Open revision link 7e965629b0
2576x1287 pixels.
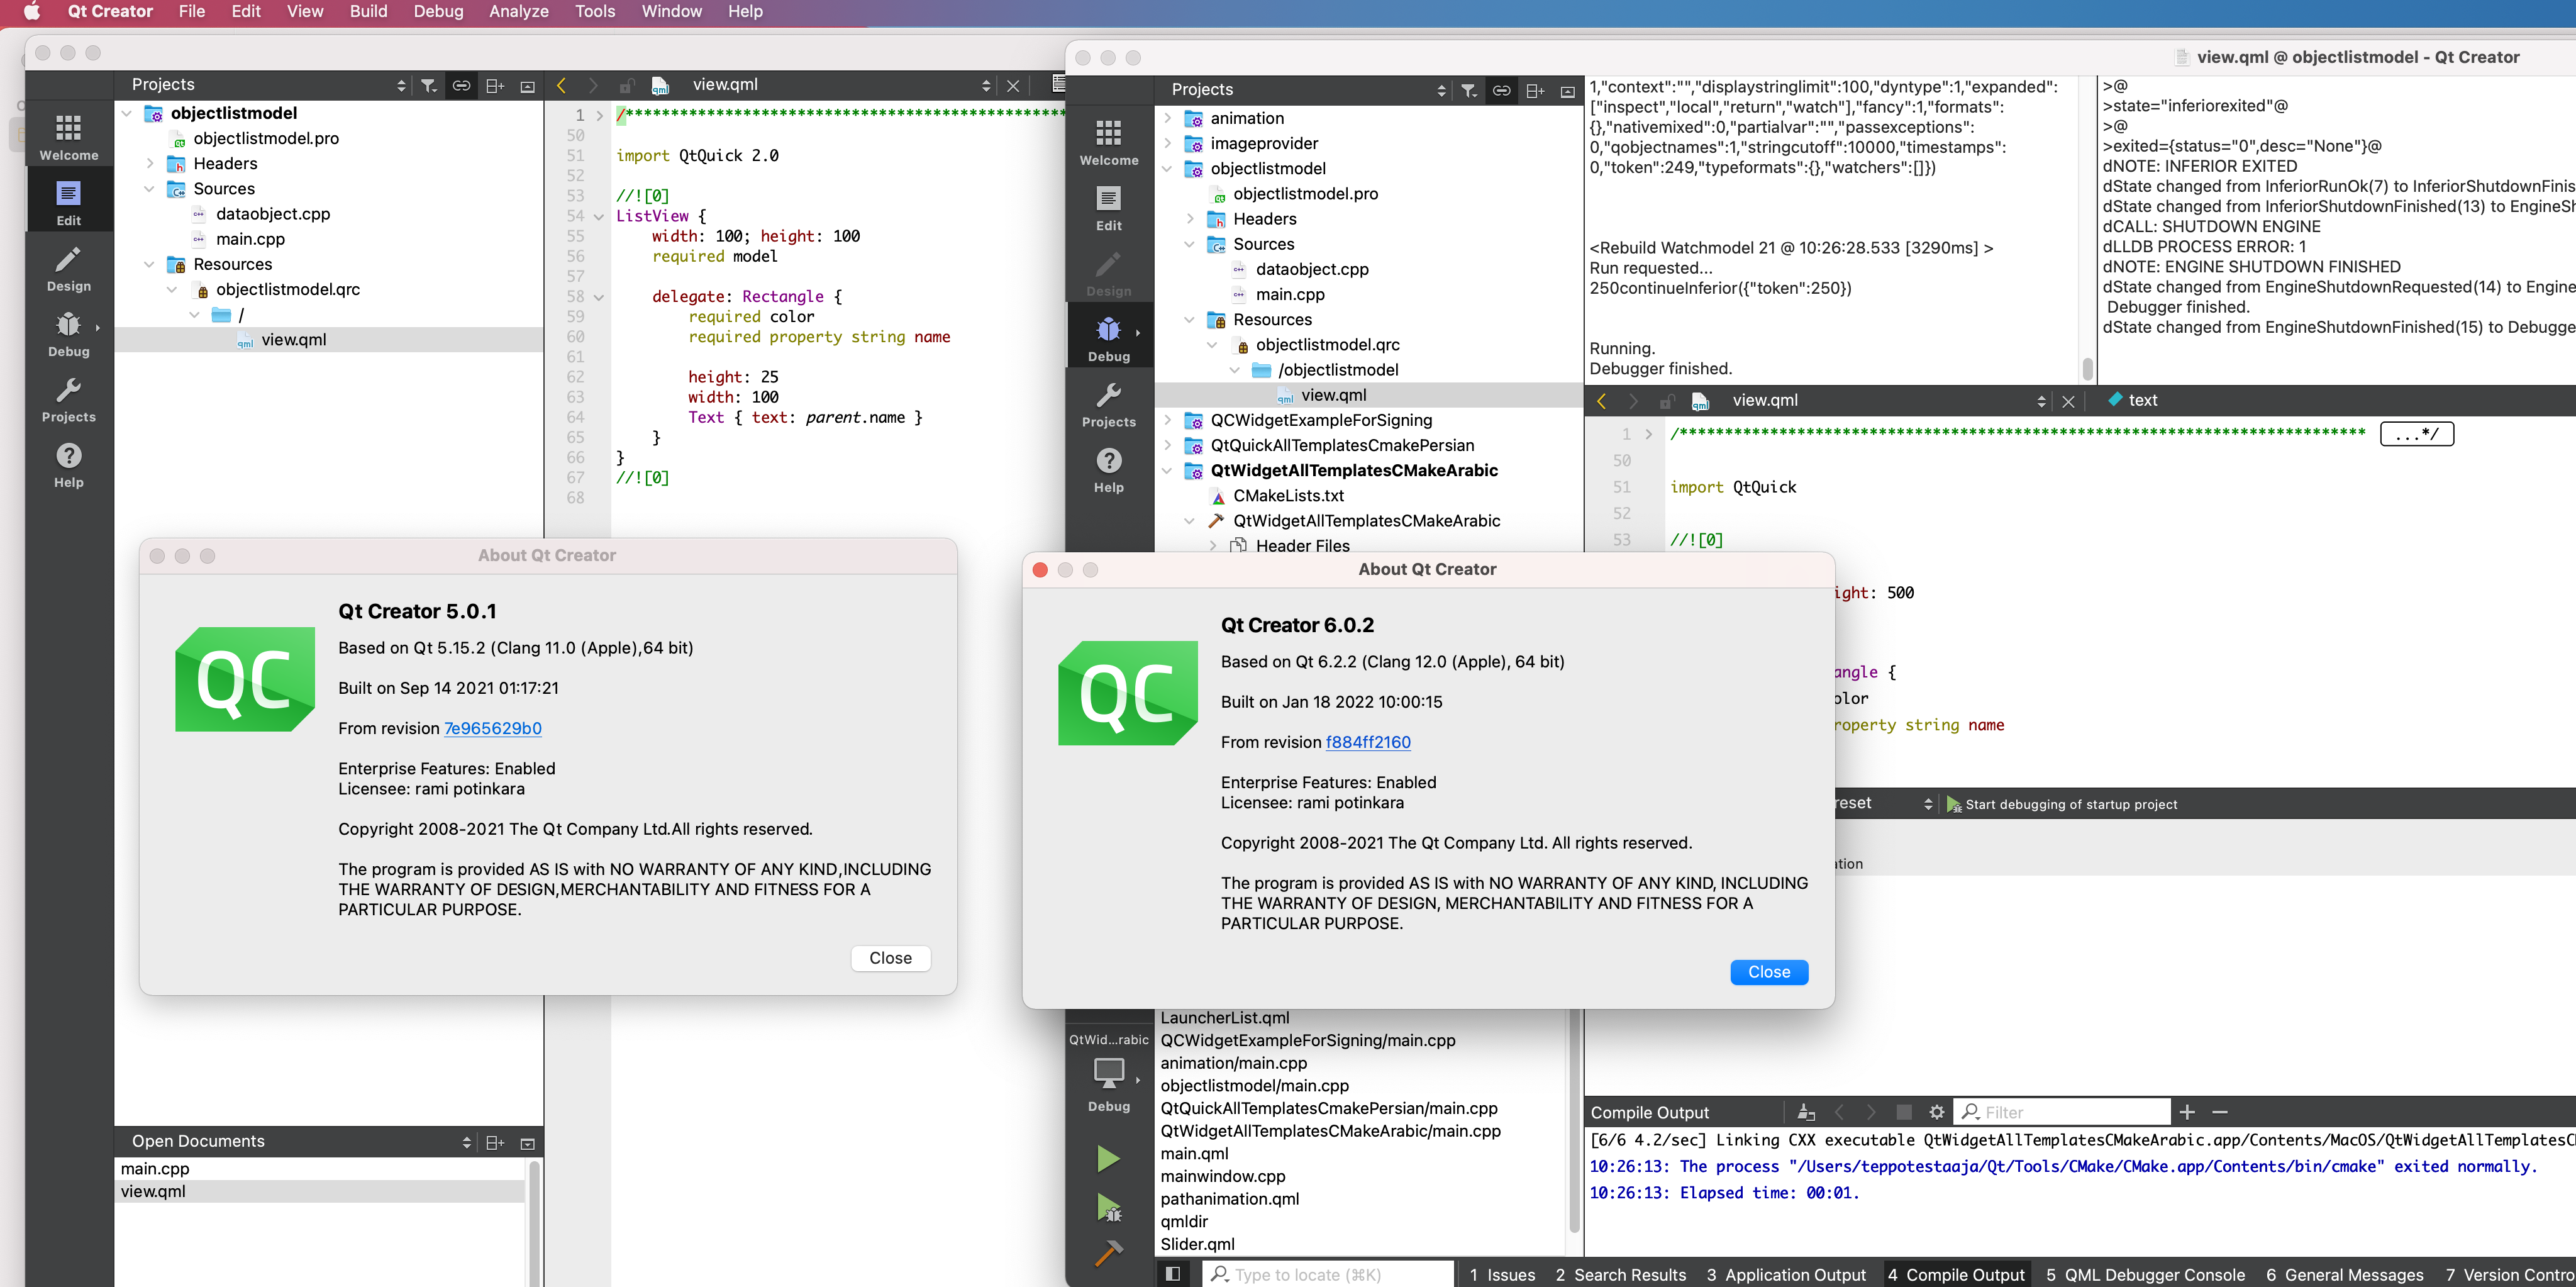click(x=492, y=728)
